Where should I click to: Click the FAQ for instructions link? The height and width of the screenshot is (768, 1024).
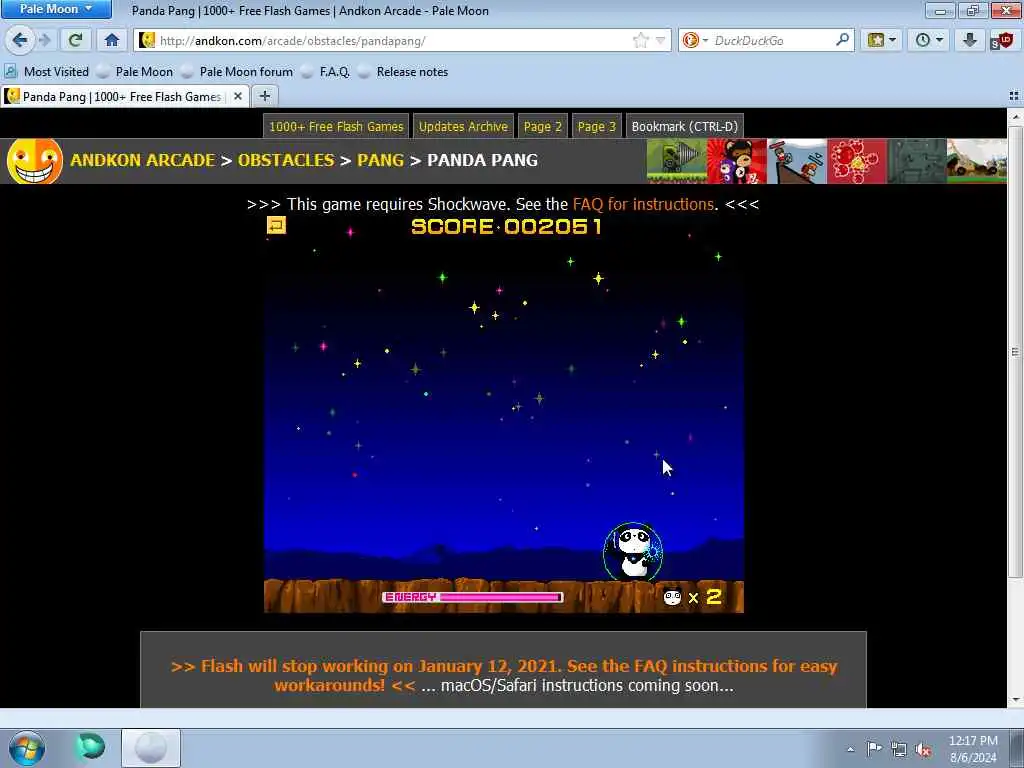(643, 204)
